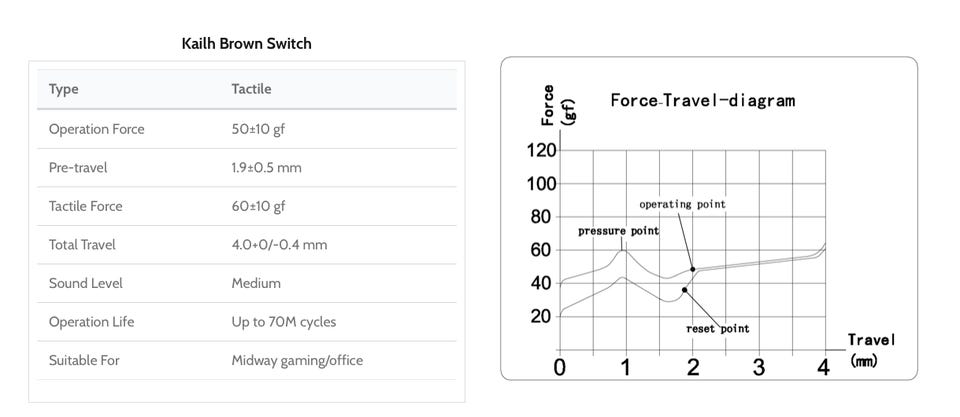Click the Force-Travel-diagram chart title
Image resolution: width=960 pixels, height=417 pixels.
coord(702,100)
